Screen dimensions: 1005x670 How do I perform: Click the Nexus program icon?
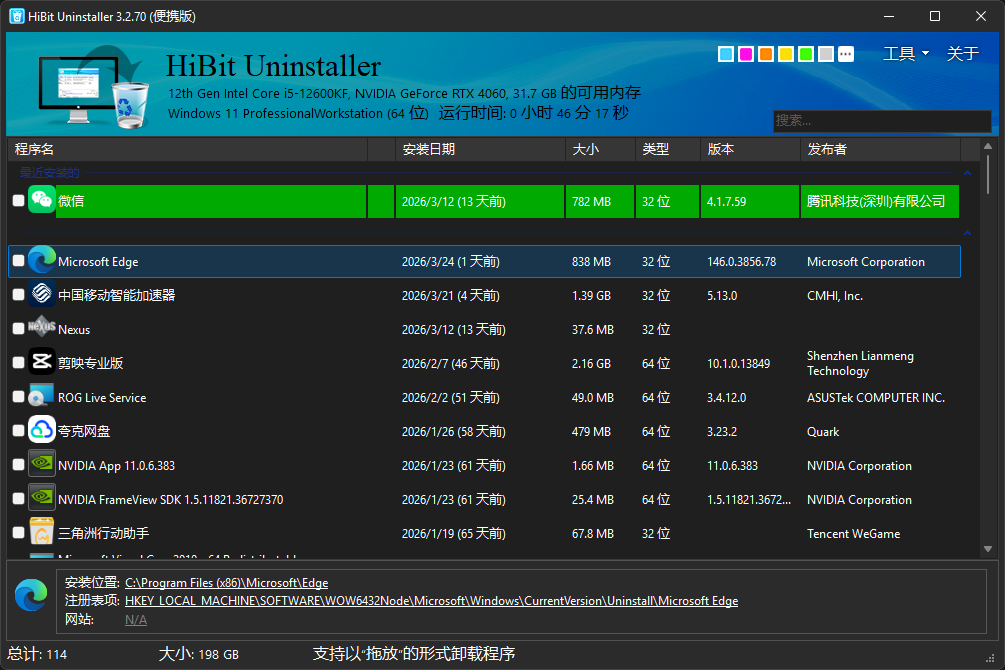tap(41, 329)
